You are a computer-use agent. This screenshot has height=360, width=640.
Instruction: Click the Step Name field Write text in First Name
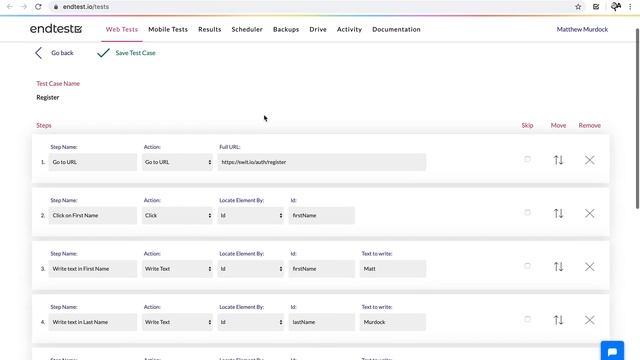click(93, 269)
